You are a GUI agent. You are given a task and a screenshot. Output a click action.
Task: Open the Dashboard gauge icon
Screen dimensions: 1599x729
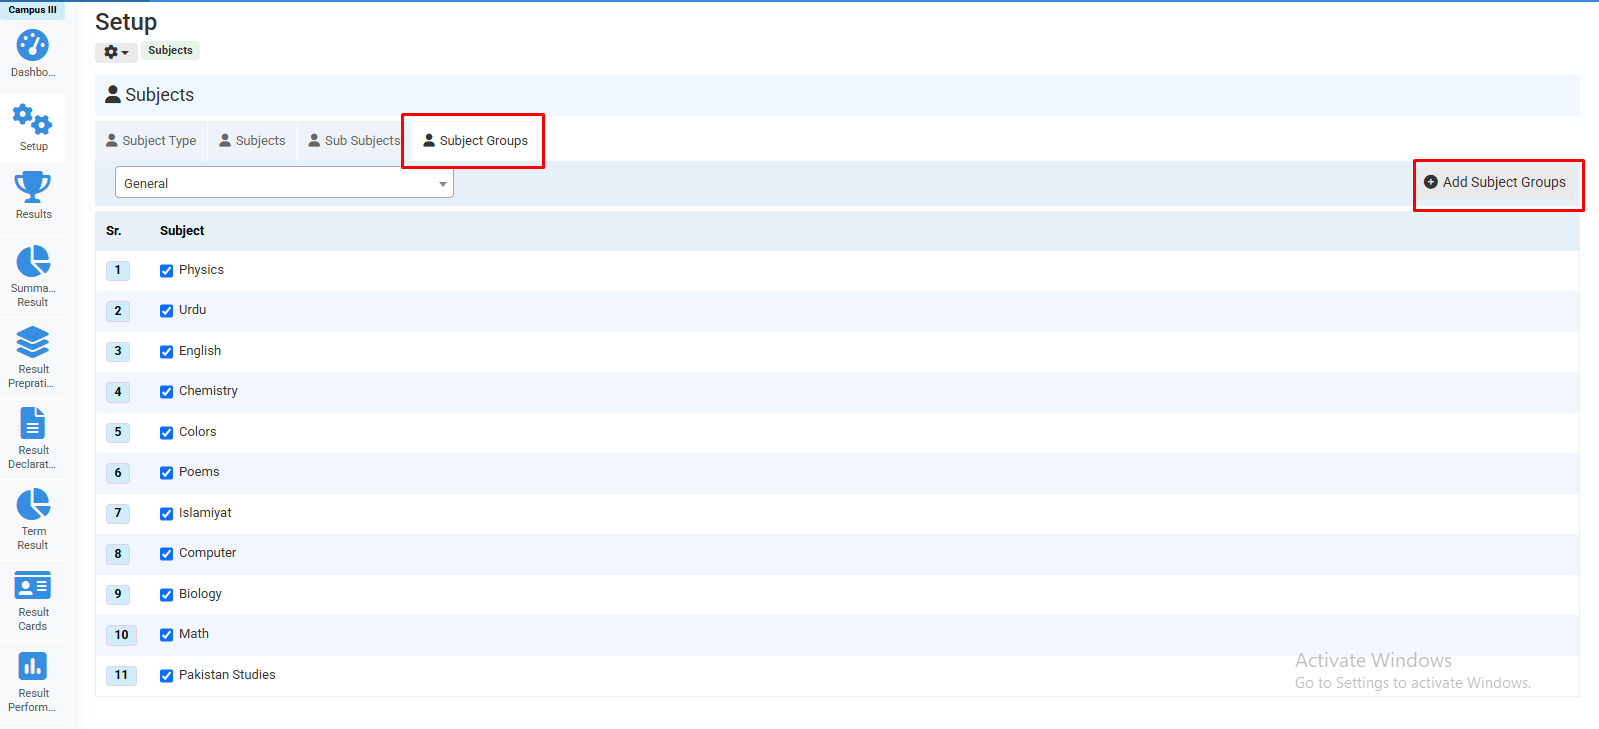[x=33, y=45]
